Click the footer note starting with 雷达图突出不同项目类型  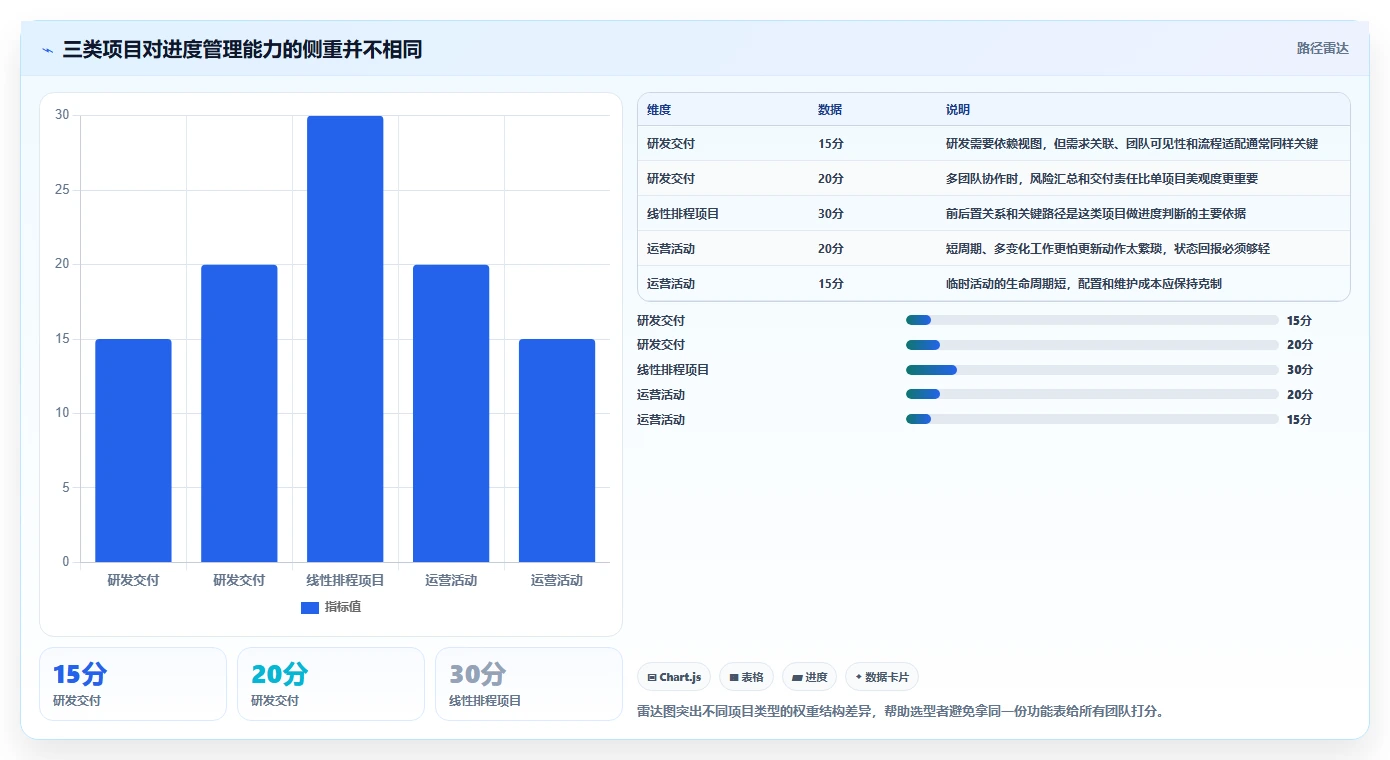901,712
